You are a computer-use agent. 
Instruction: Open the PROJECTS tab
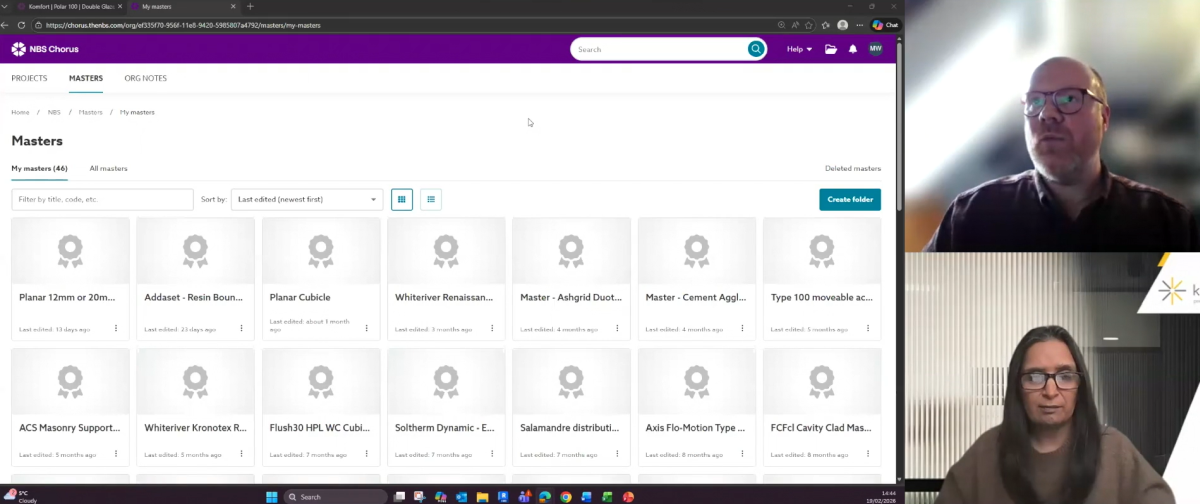pyautogui.click(x=29, y=78)
